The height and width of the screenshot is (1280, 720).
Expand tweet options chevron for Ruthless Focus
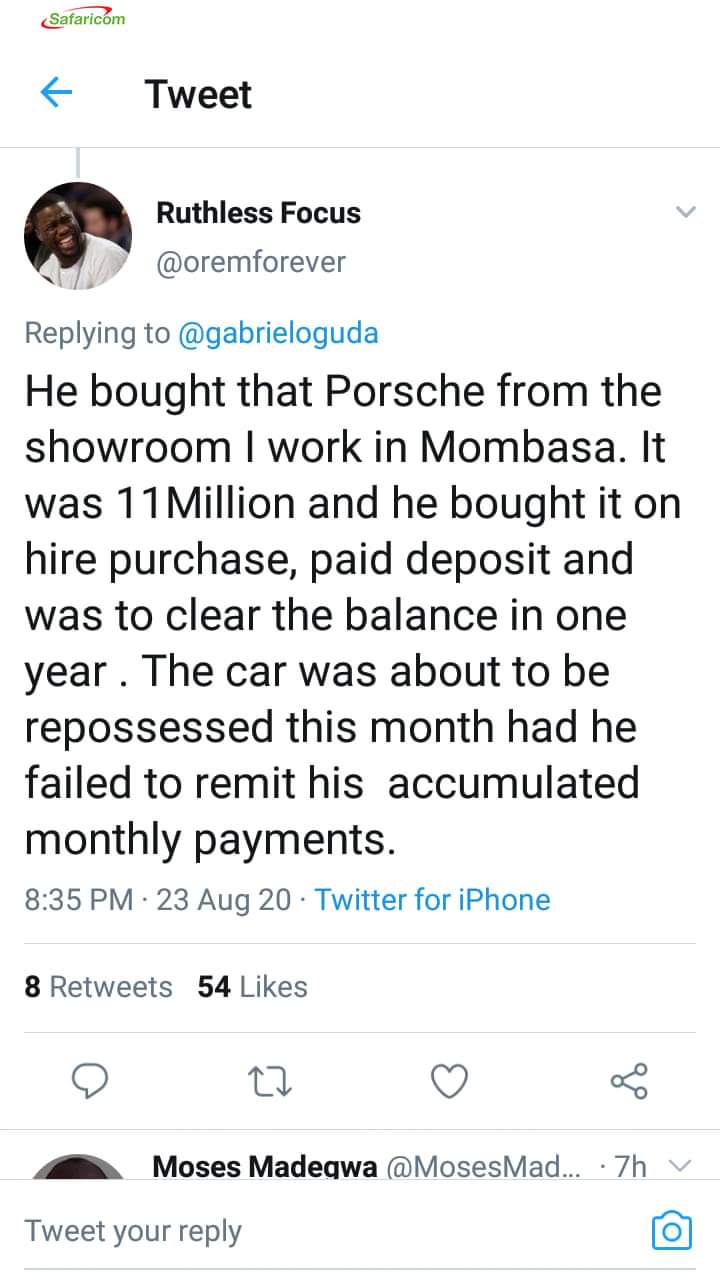click(685, 212)
